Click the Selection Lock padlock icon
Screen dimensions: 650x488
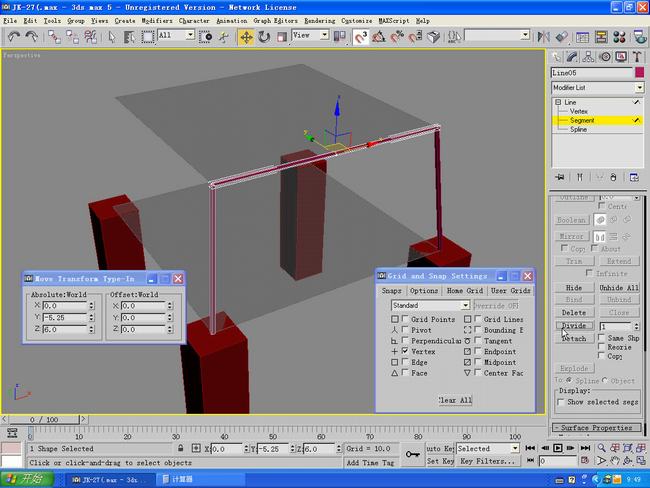(180, 448)
